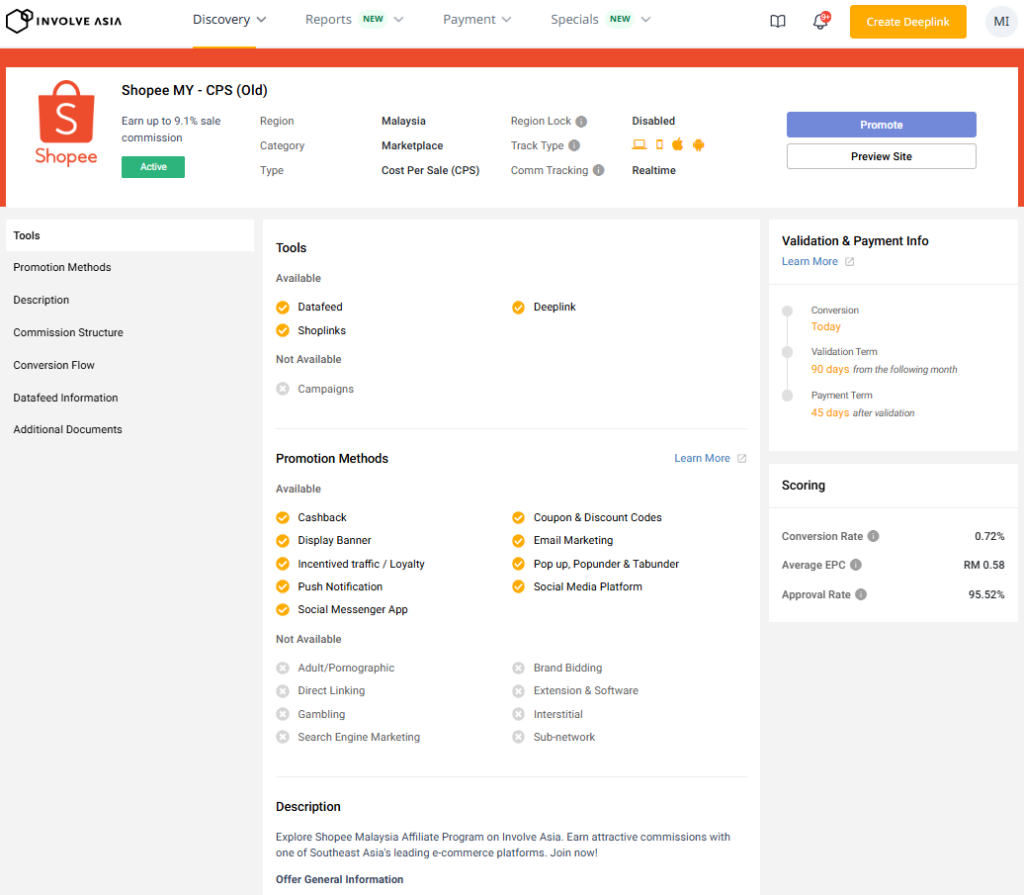Select Commission Structure in the sidebar
Screen dimensions: 1024x895
(x=68, y=332)
